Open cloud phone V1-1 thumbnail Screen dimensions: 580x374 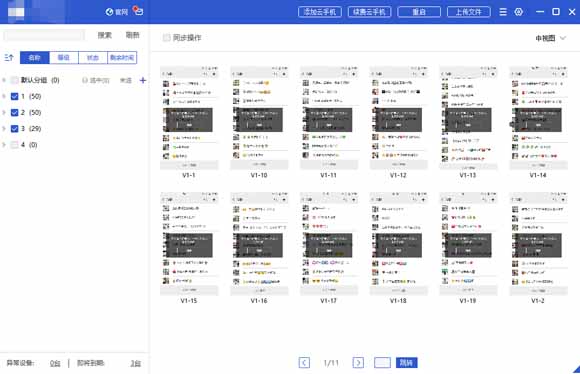coord(189,118)
